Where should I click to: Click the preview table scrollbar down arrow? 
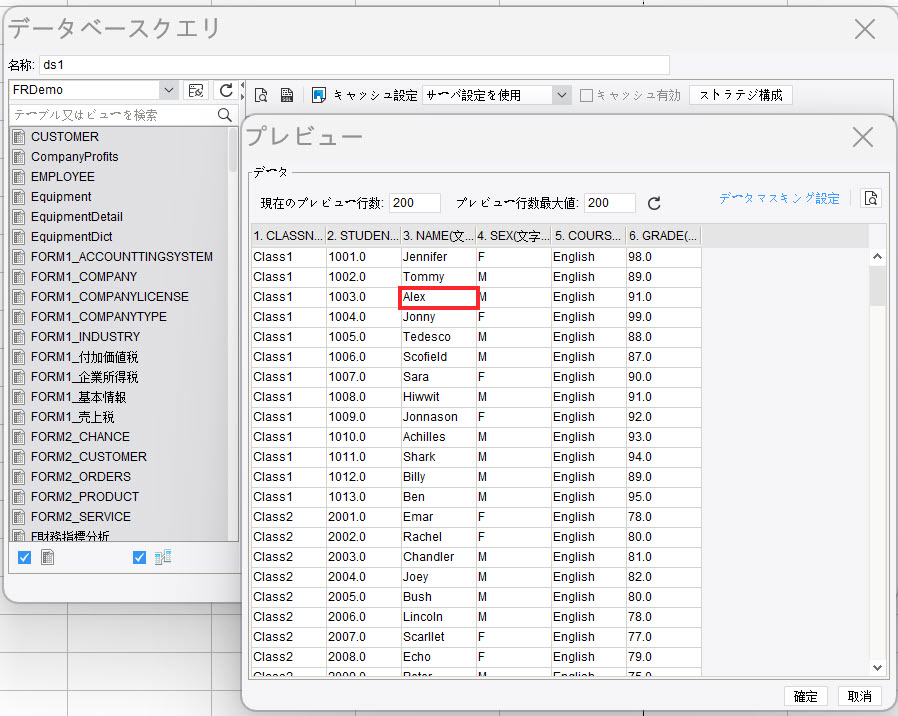877,667
